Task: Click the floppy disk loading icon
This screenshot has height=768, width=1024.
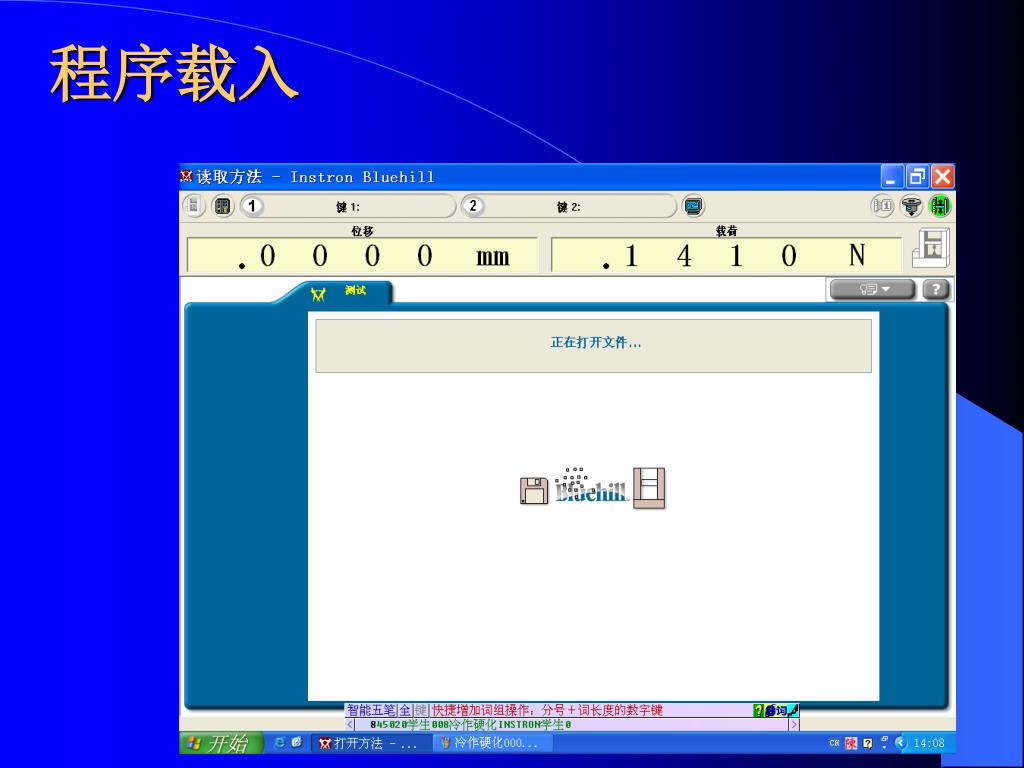Action: click(534, 490)
